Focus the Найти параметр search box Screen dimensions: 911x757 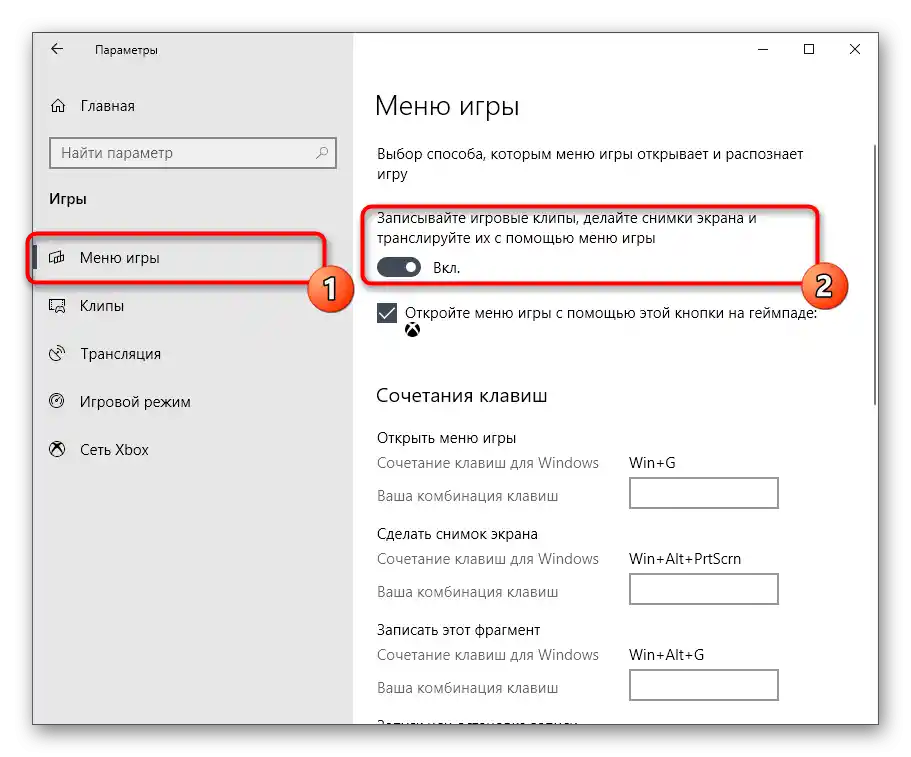click(193, 153)
